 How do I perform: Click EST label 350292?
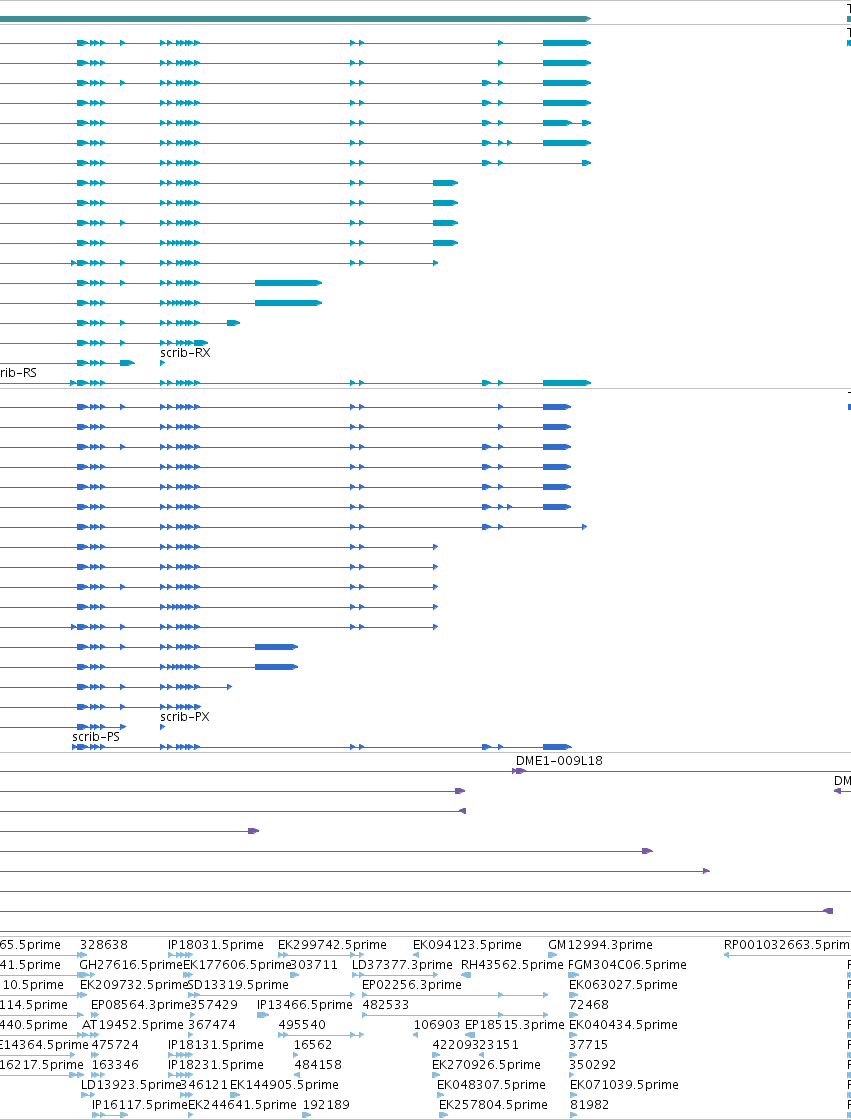click(x=592, y=1065)
